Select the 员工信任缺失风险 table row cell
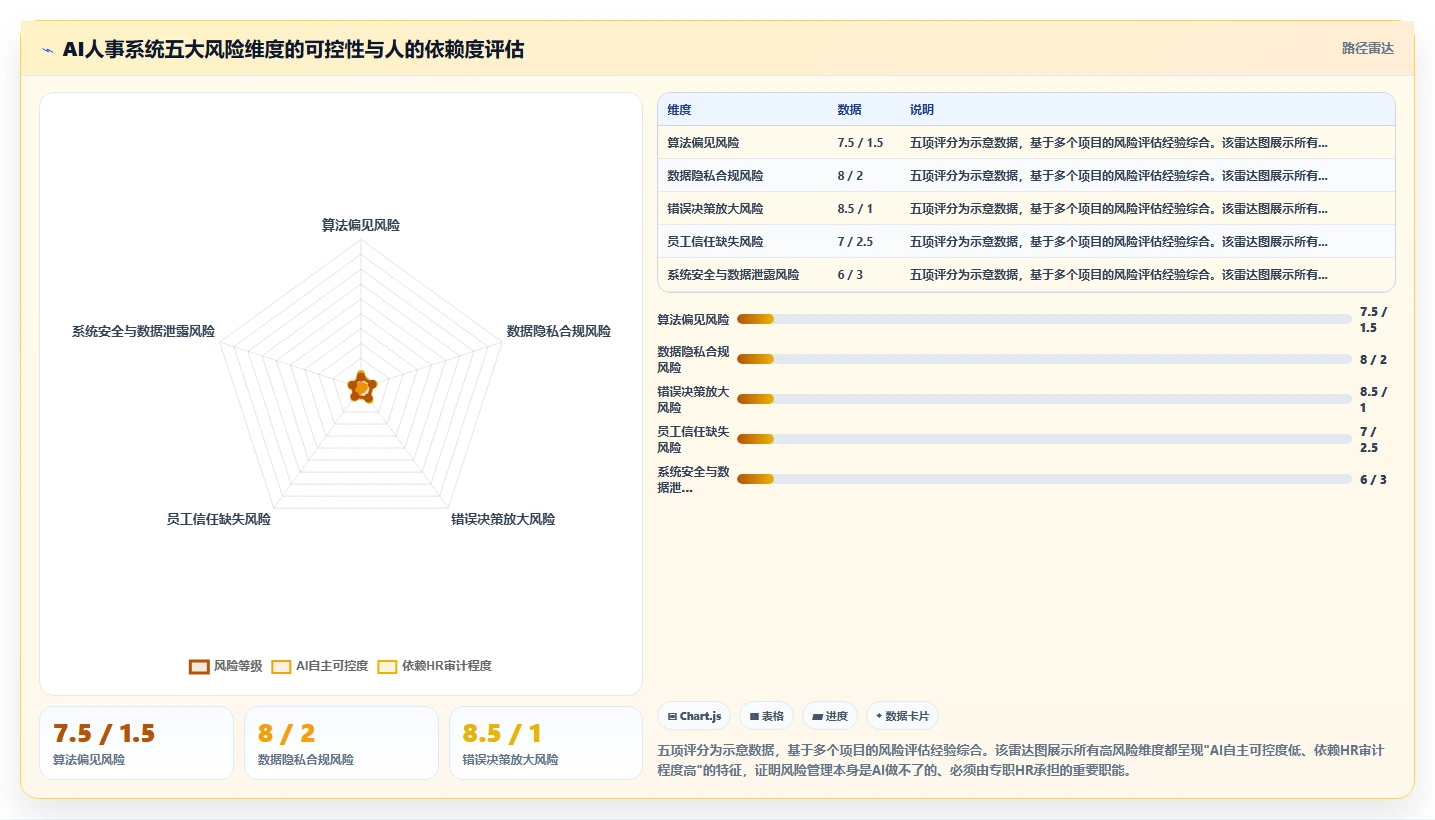Viewport: 1435px width, 820px height. tap(716, 242)
